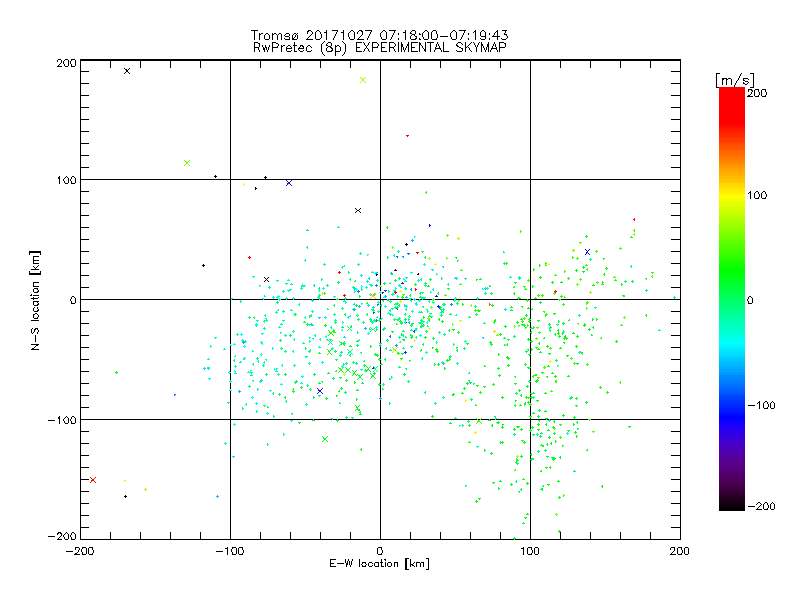The height and width of the screenshot is (600, 800).
Task: Select the yellow-green X marker near the top center
Action: pos(363,80)
